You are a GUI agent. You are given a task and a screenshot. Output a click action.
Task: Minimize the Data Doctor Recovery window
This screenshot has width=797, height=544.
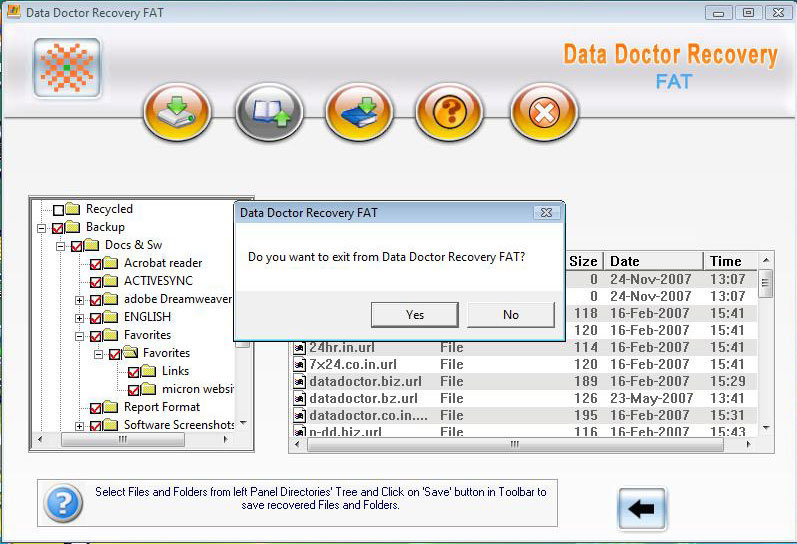(719, 13)
